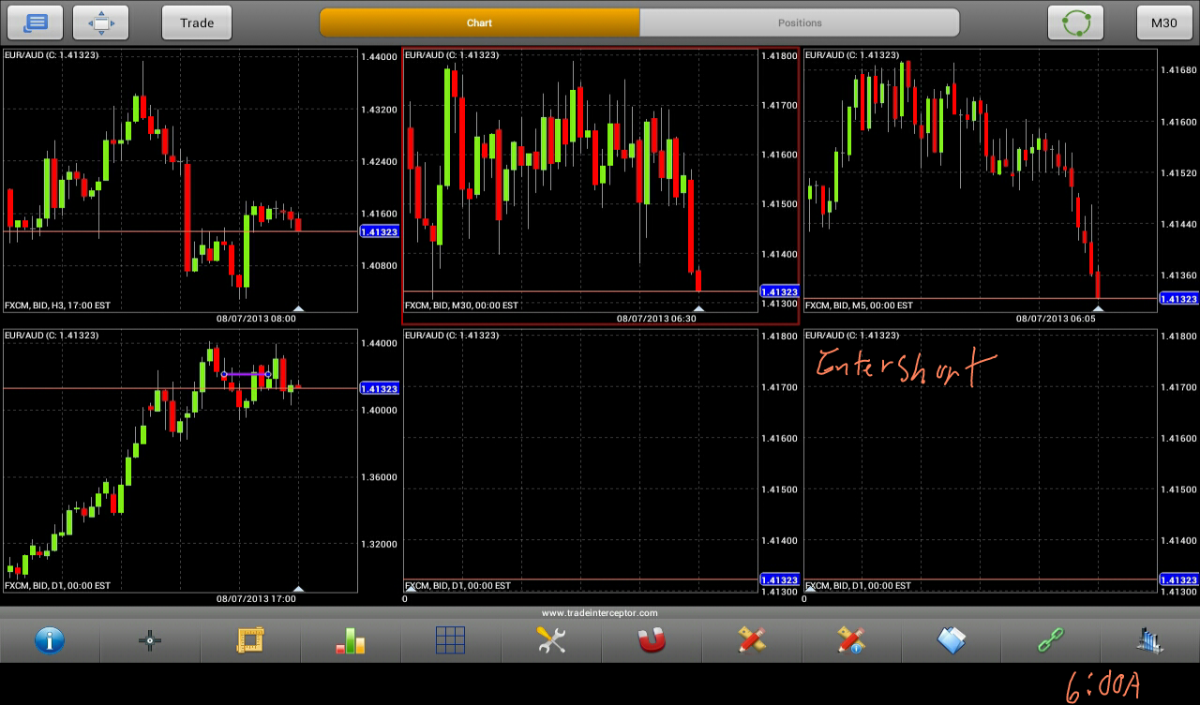Click scroll-to-end triangle in D1 candlestick chart
Screen dimensions: 1200x705
[298, 588]
